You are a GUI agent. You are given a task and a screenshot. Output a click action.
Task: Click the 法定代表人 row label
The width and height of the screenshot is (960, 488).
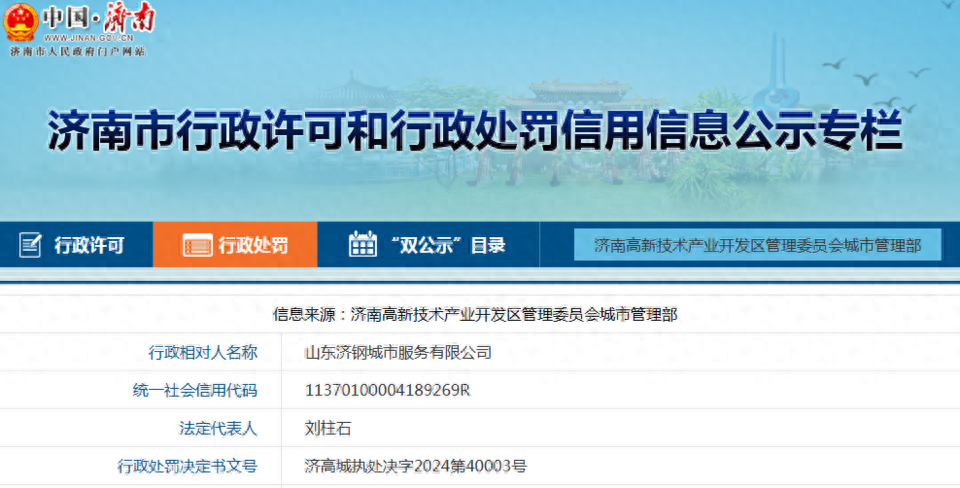[217, 428]
